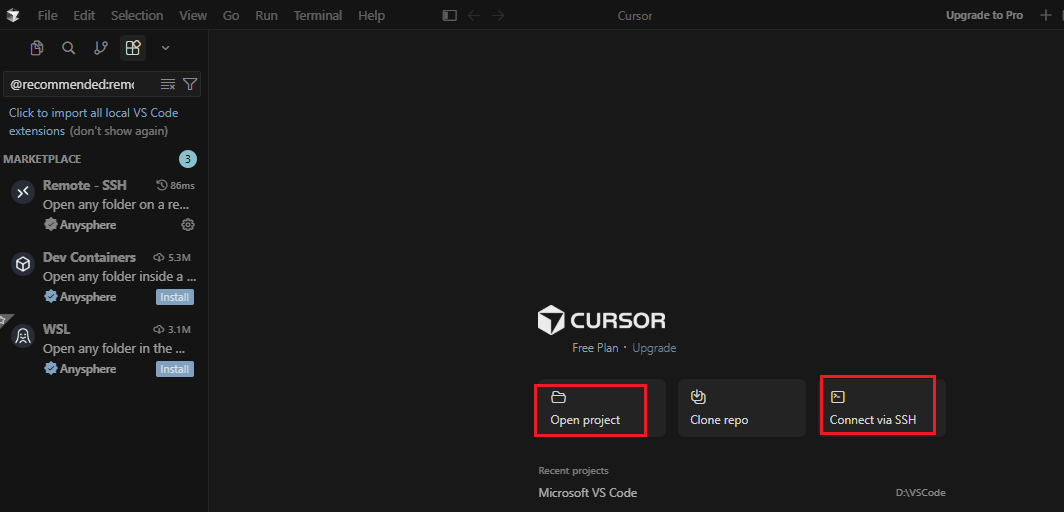
Task: Import all local VS Code extensions
Action: coord(94,121)
